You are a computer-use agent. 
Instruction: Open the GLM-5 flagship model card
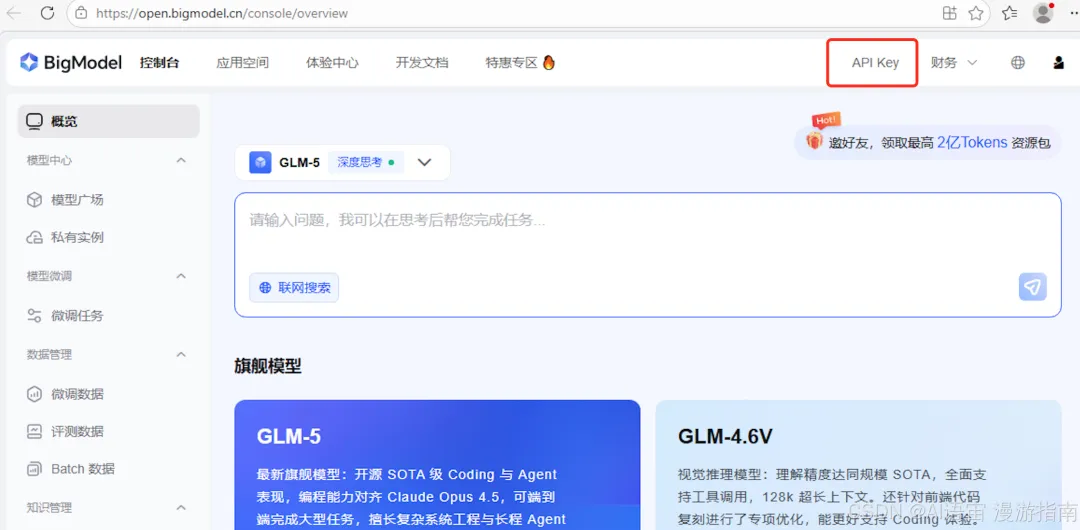437,465
